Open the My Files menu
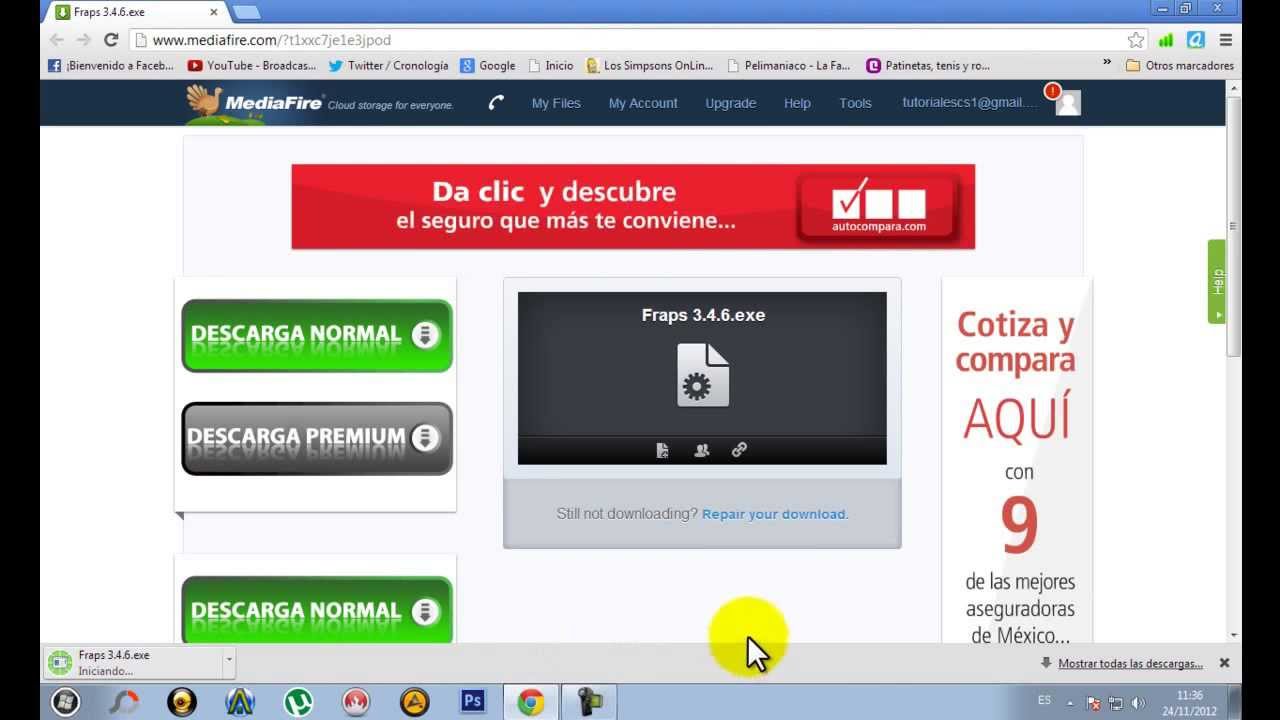Viewport: 1280px width, 720px height. [556, 103]
